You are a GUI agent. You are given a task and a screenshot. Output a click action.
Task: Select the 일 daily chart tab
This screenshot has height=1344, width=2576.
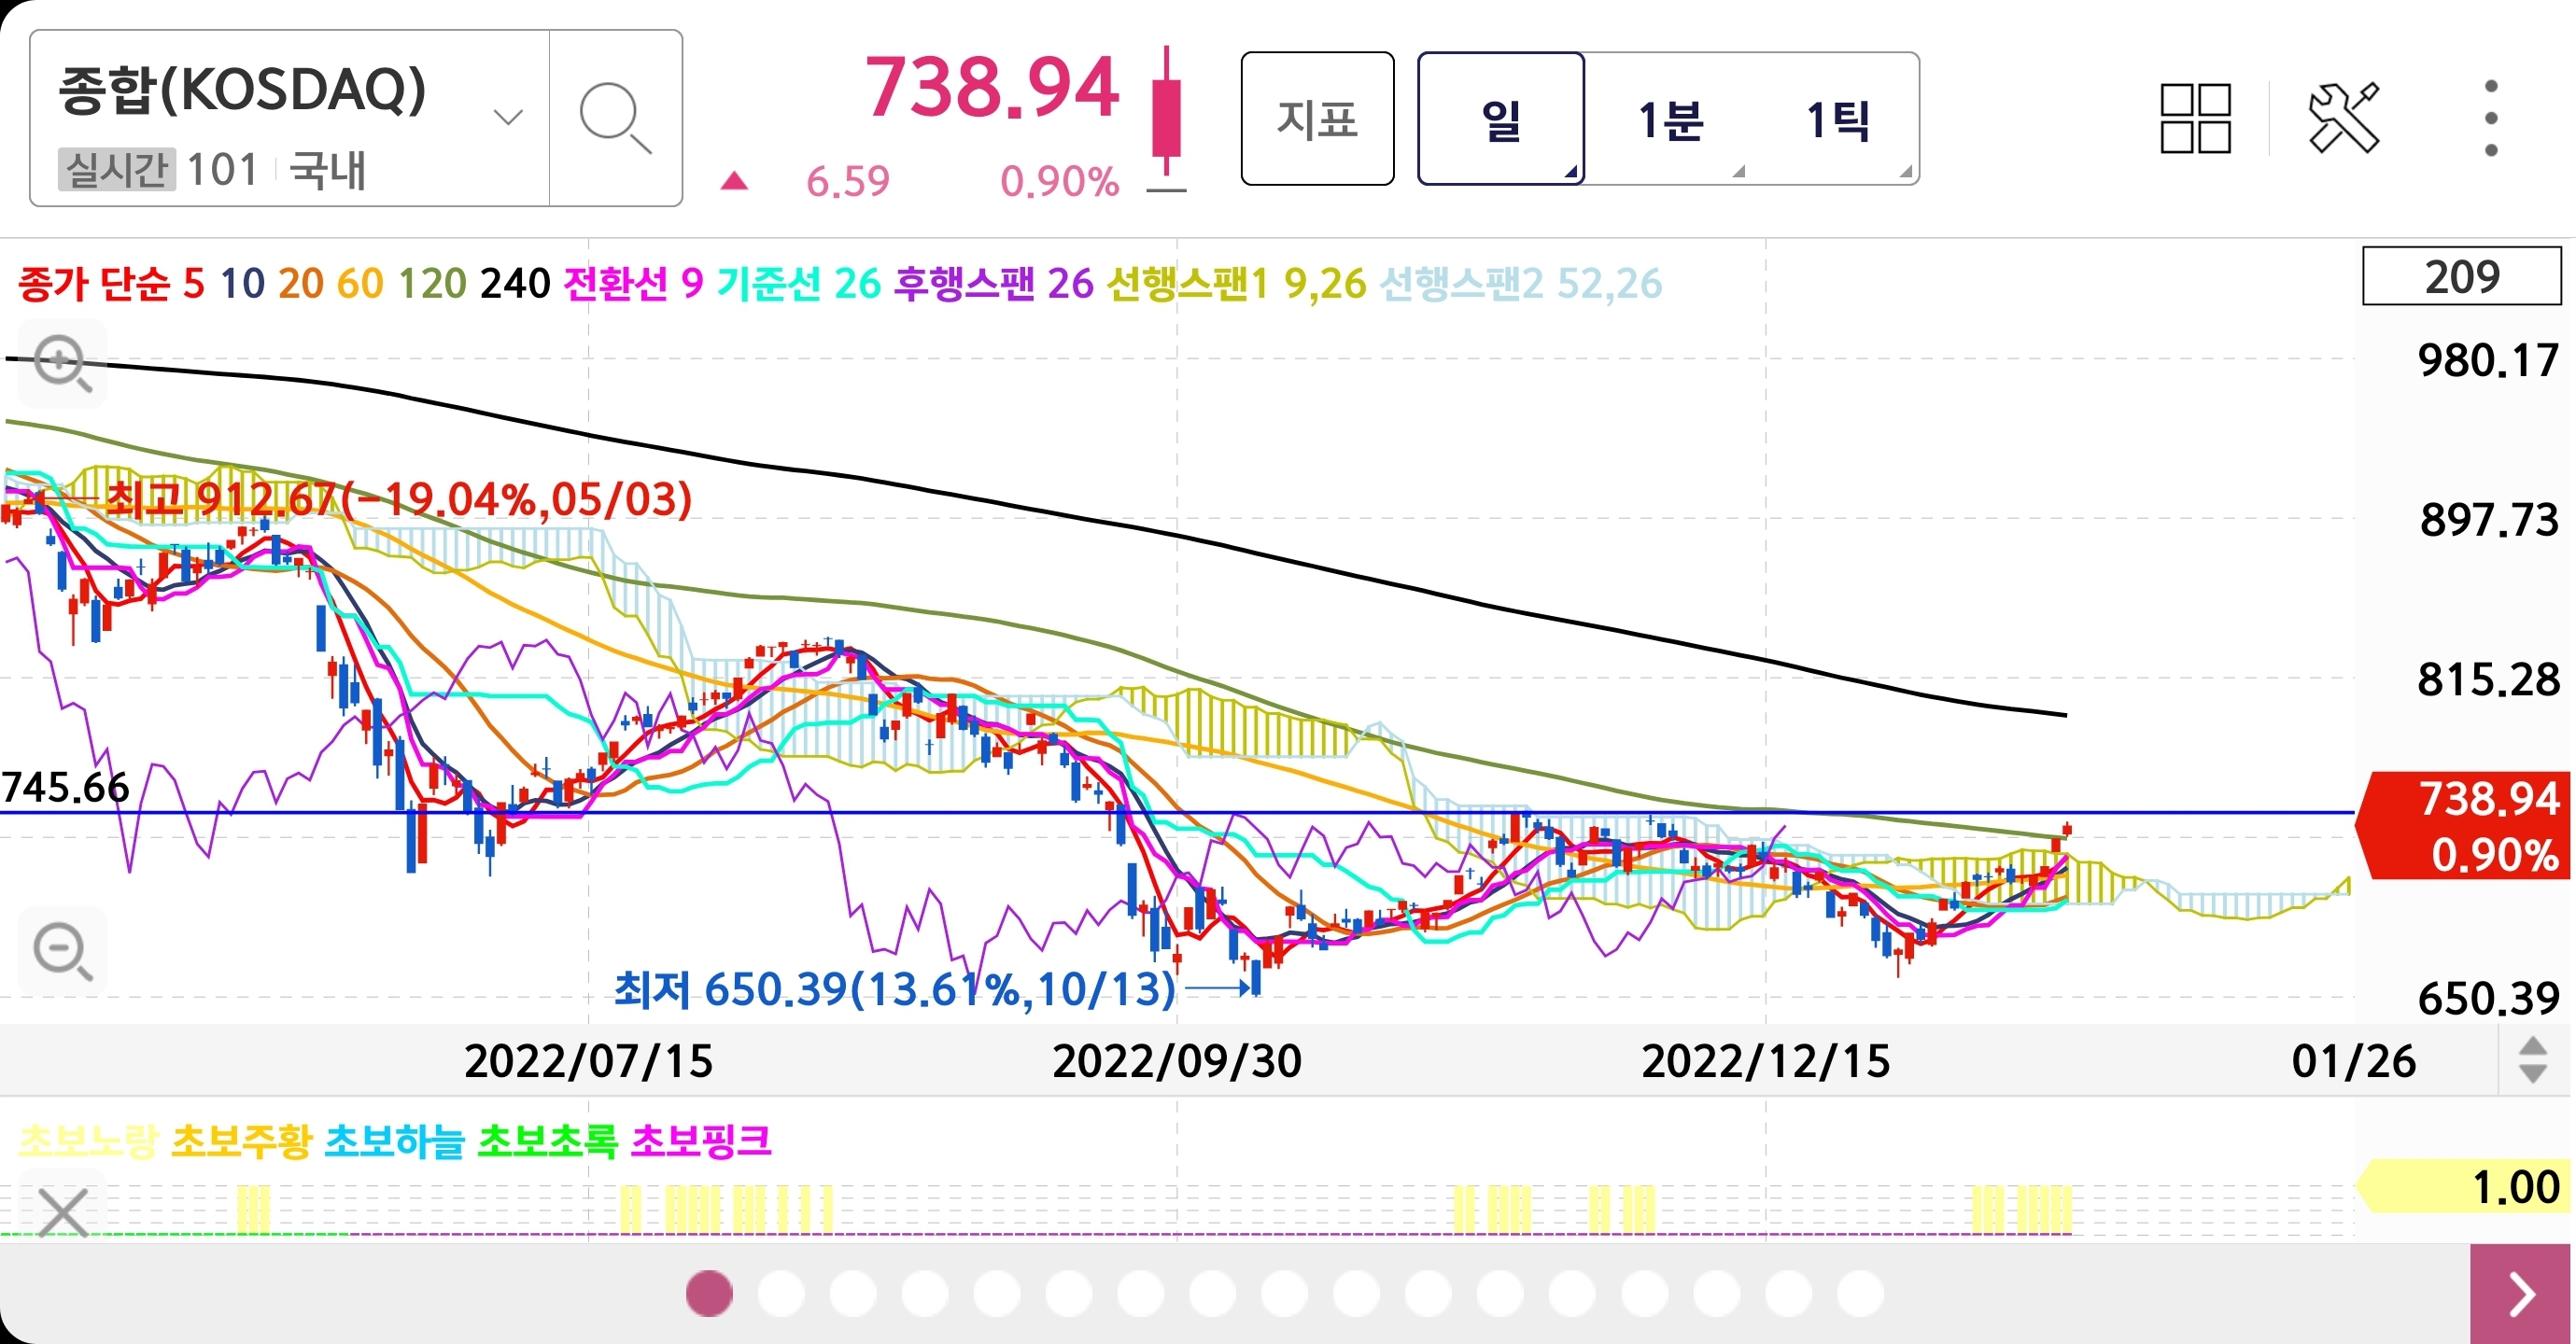pyautogui.click(x=1500, y=120)
